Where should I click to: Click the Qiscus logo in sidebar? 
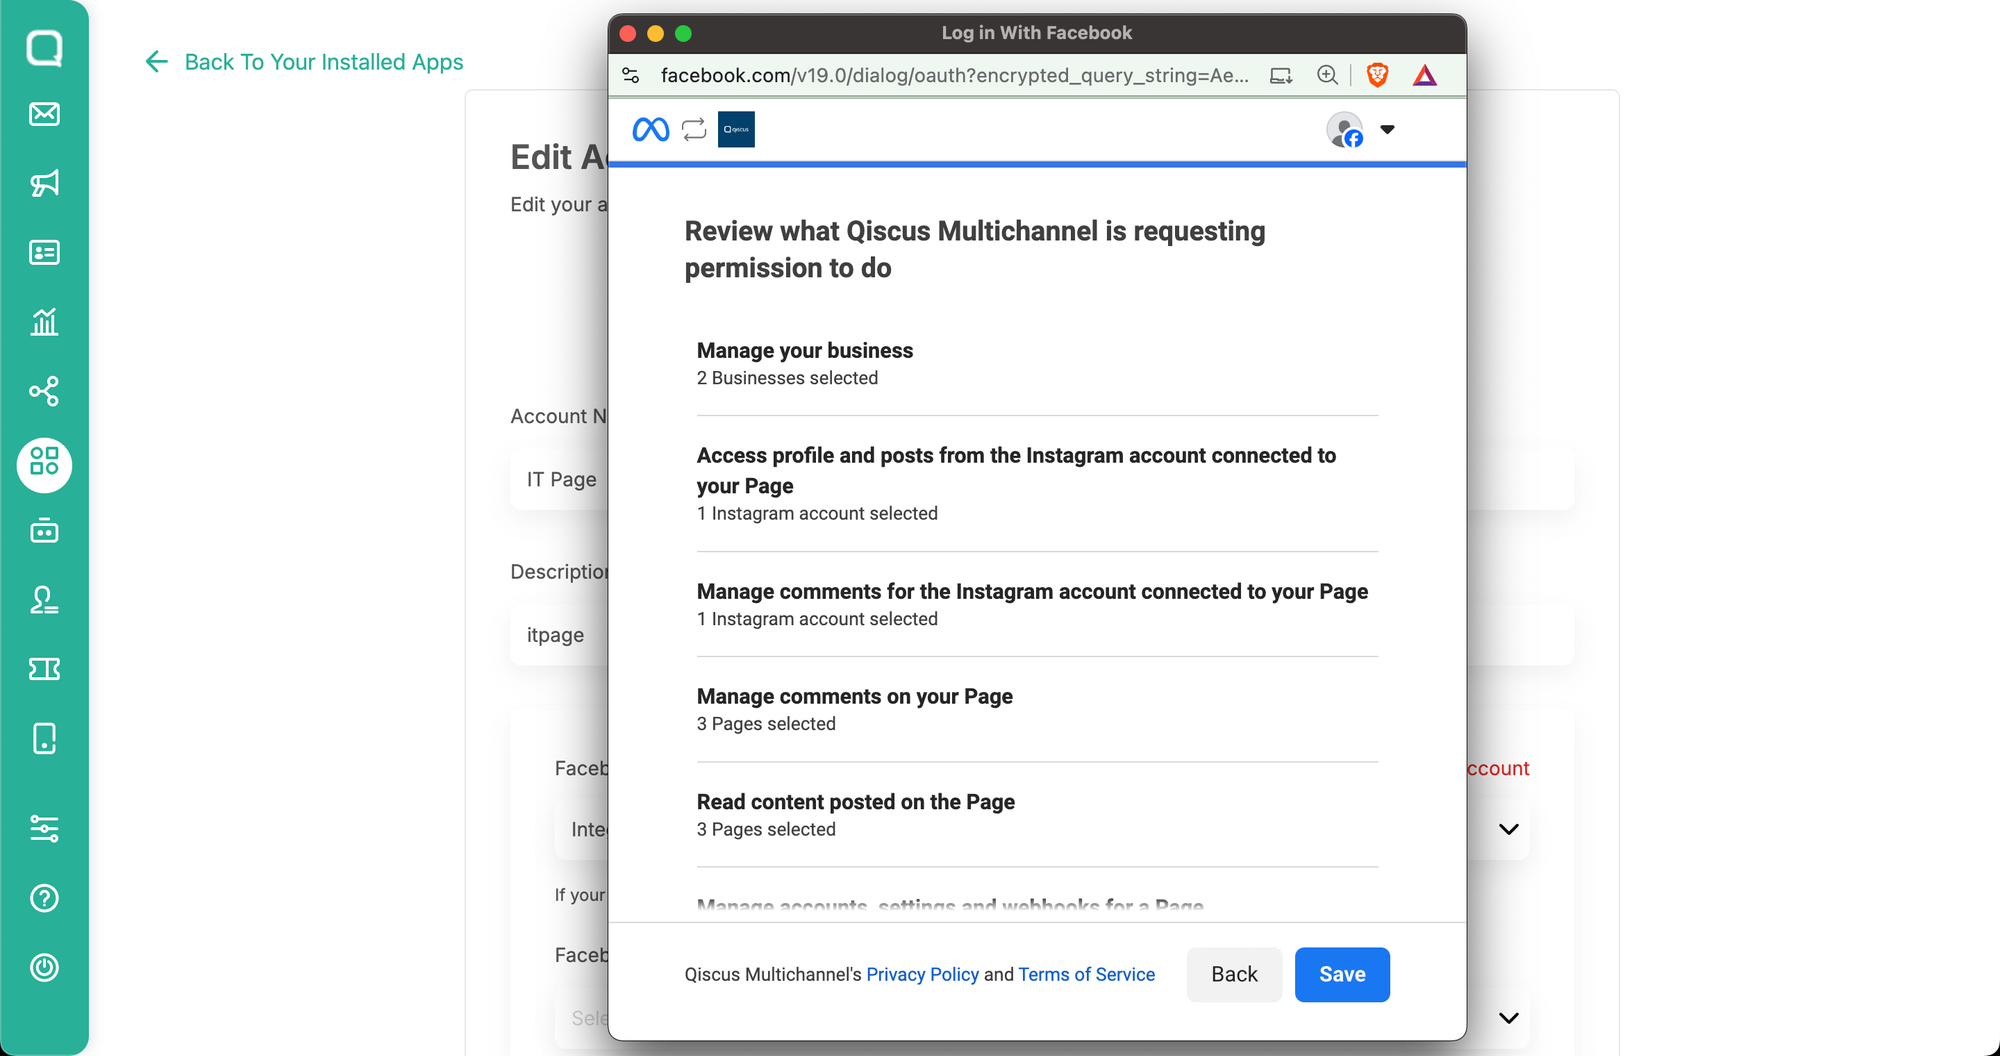(x=44, y=47)
